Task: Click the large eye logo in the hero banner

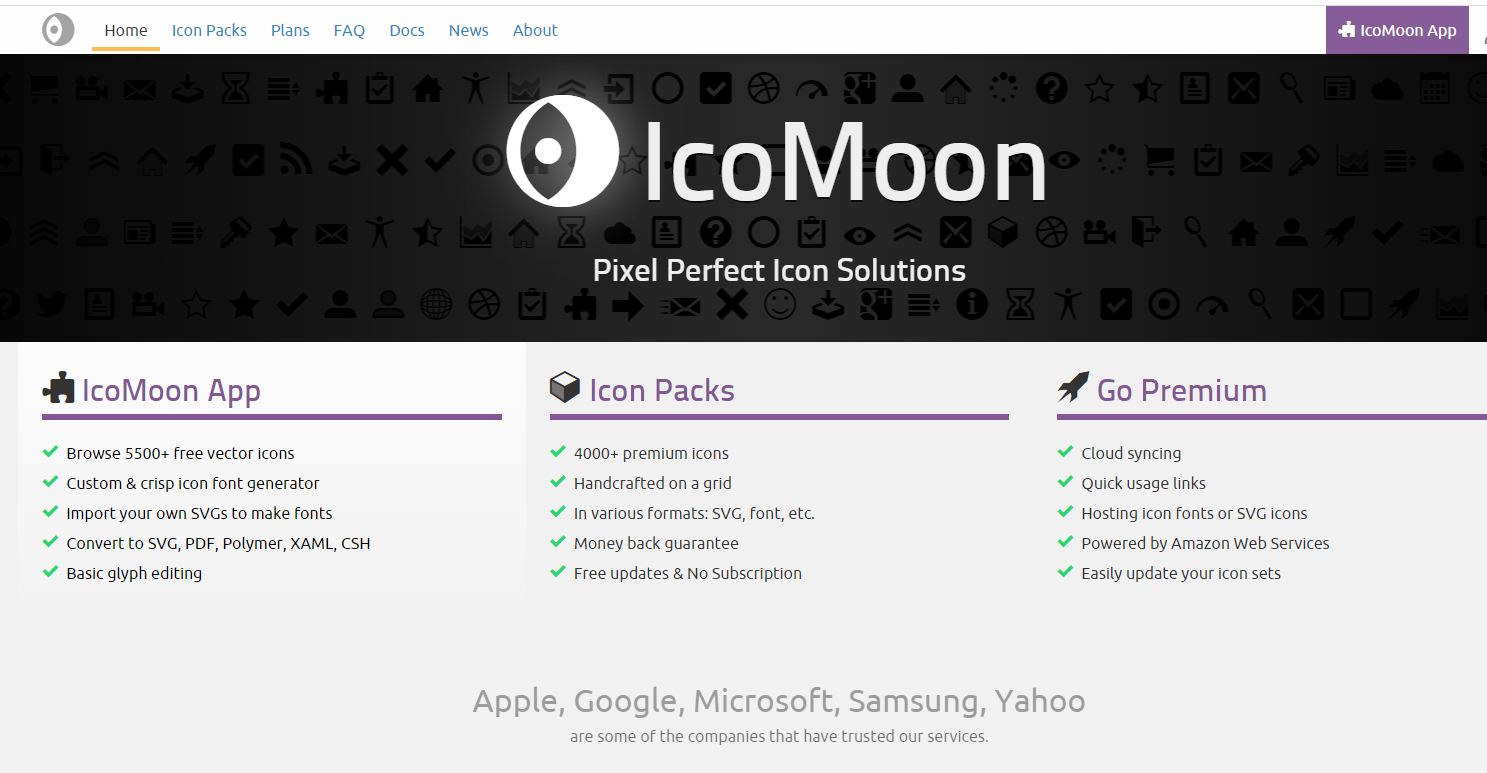Action: [x=561, y=151]
